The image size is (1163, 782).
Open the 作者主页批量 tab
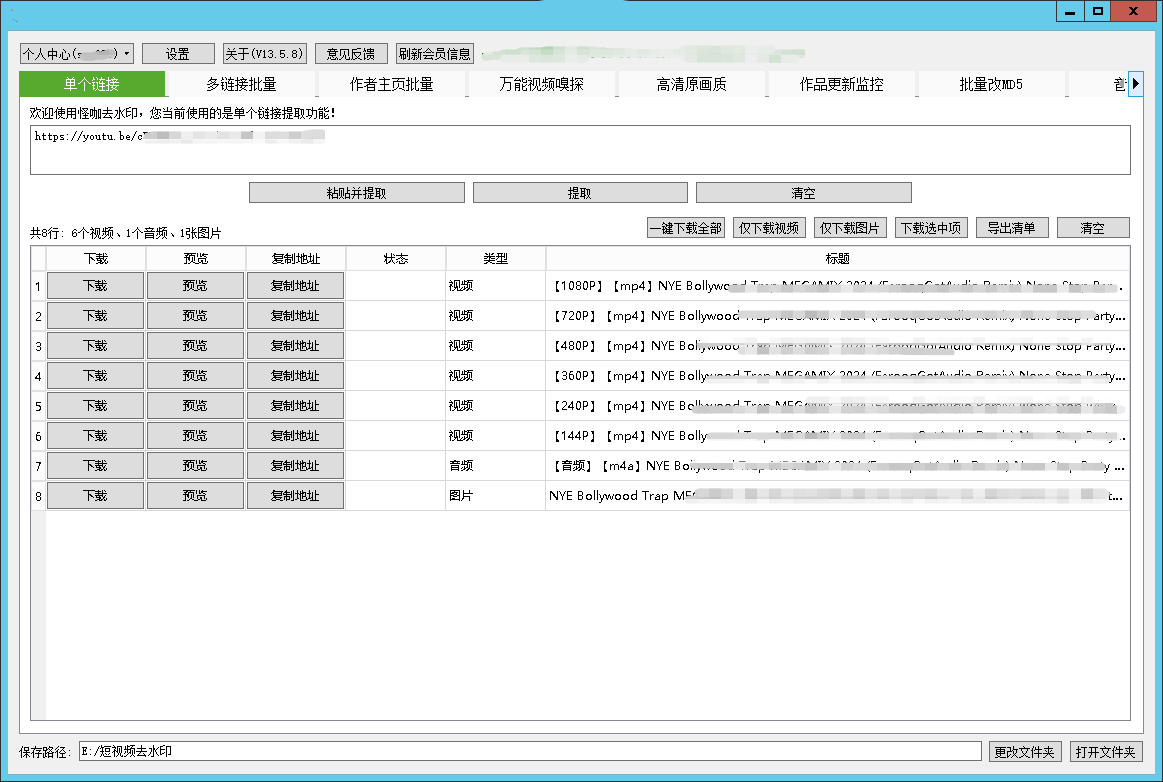tap(391, 84)
